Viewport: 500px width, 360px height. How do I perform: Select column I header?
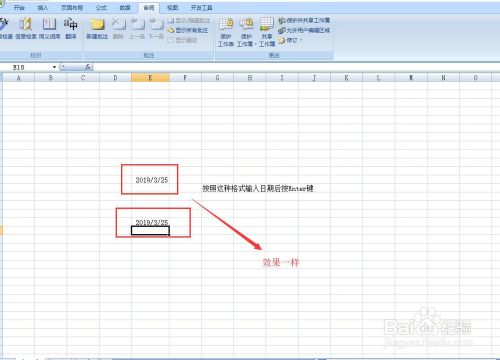click(x=282, y=78)
